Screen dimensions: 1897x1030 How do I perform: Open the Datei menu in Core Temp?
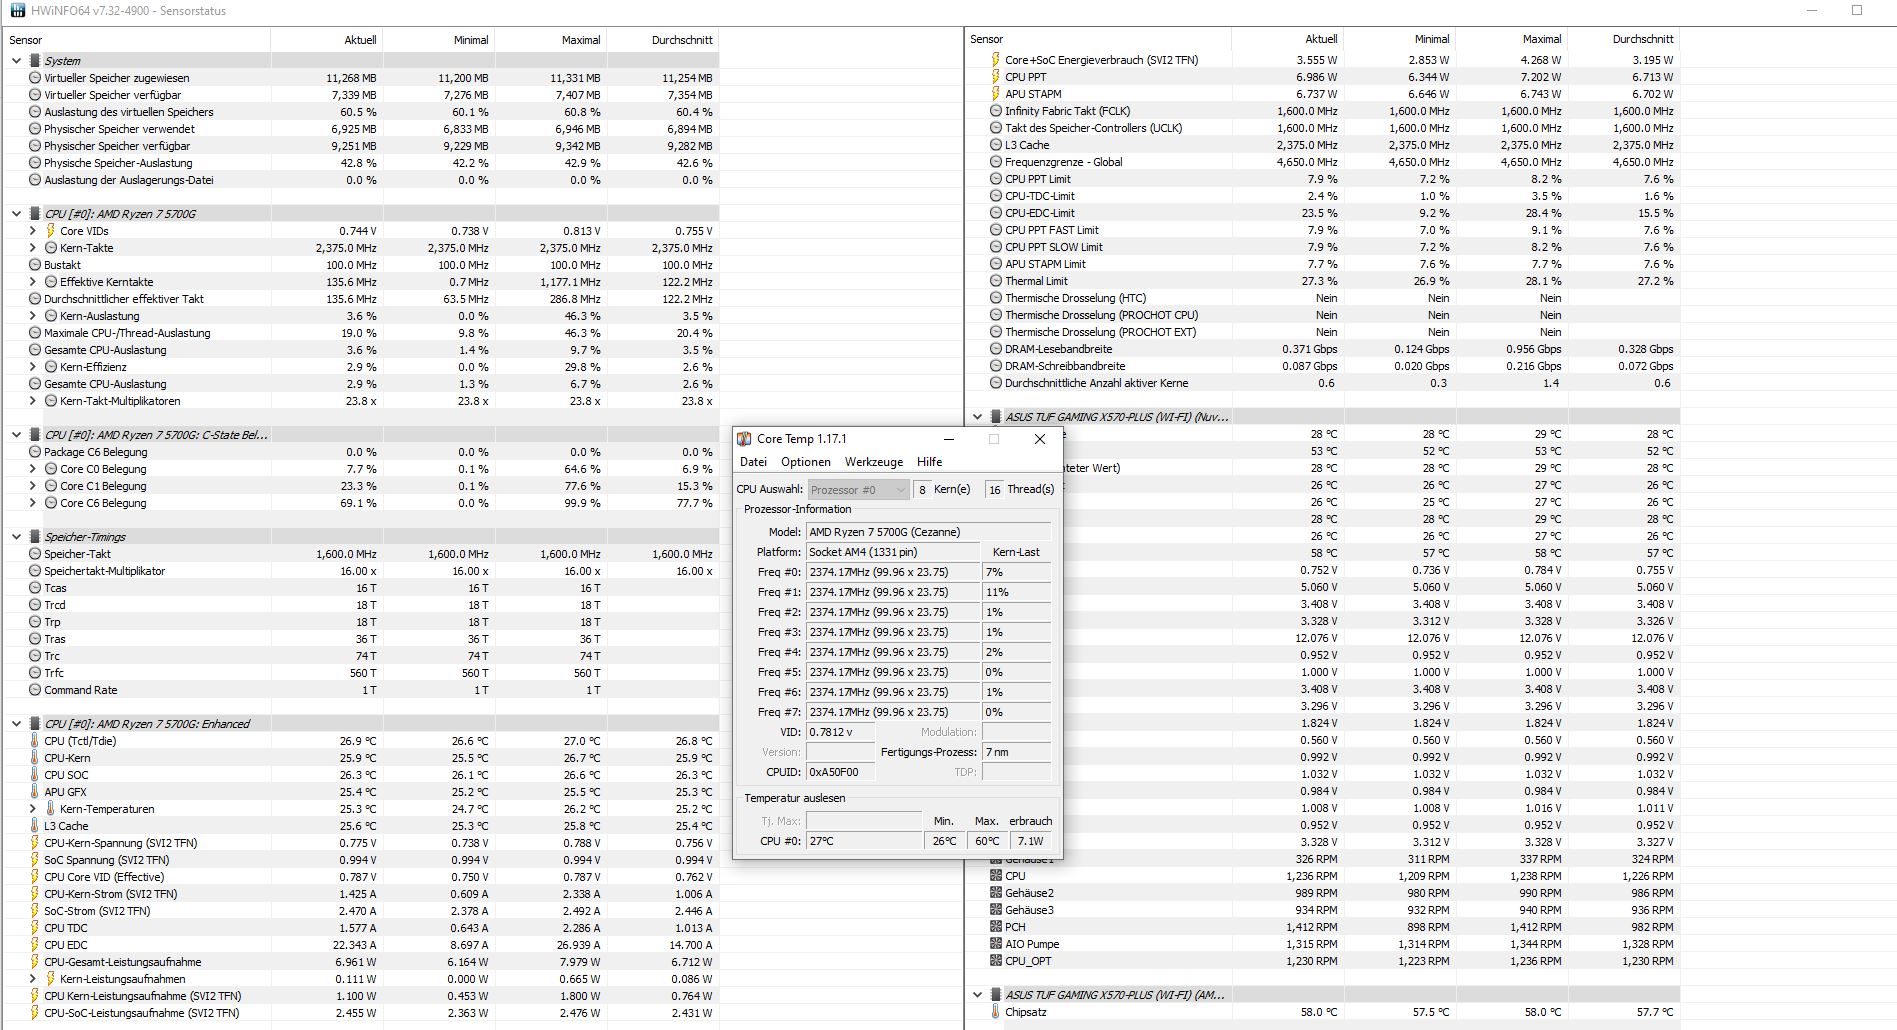pos(753,462)
